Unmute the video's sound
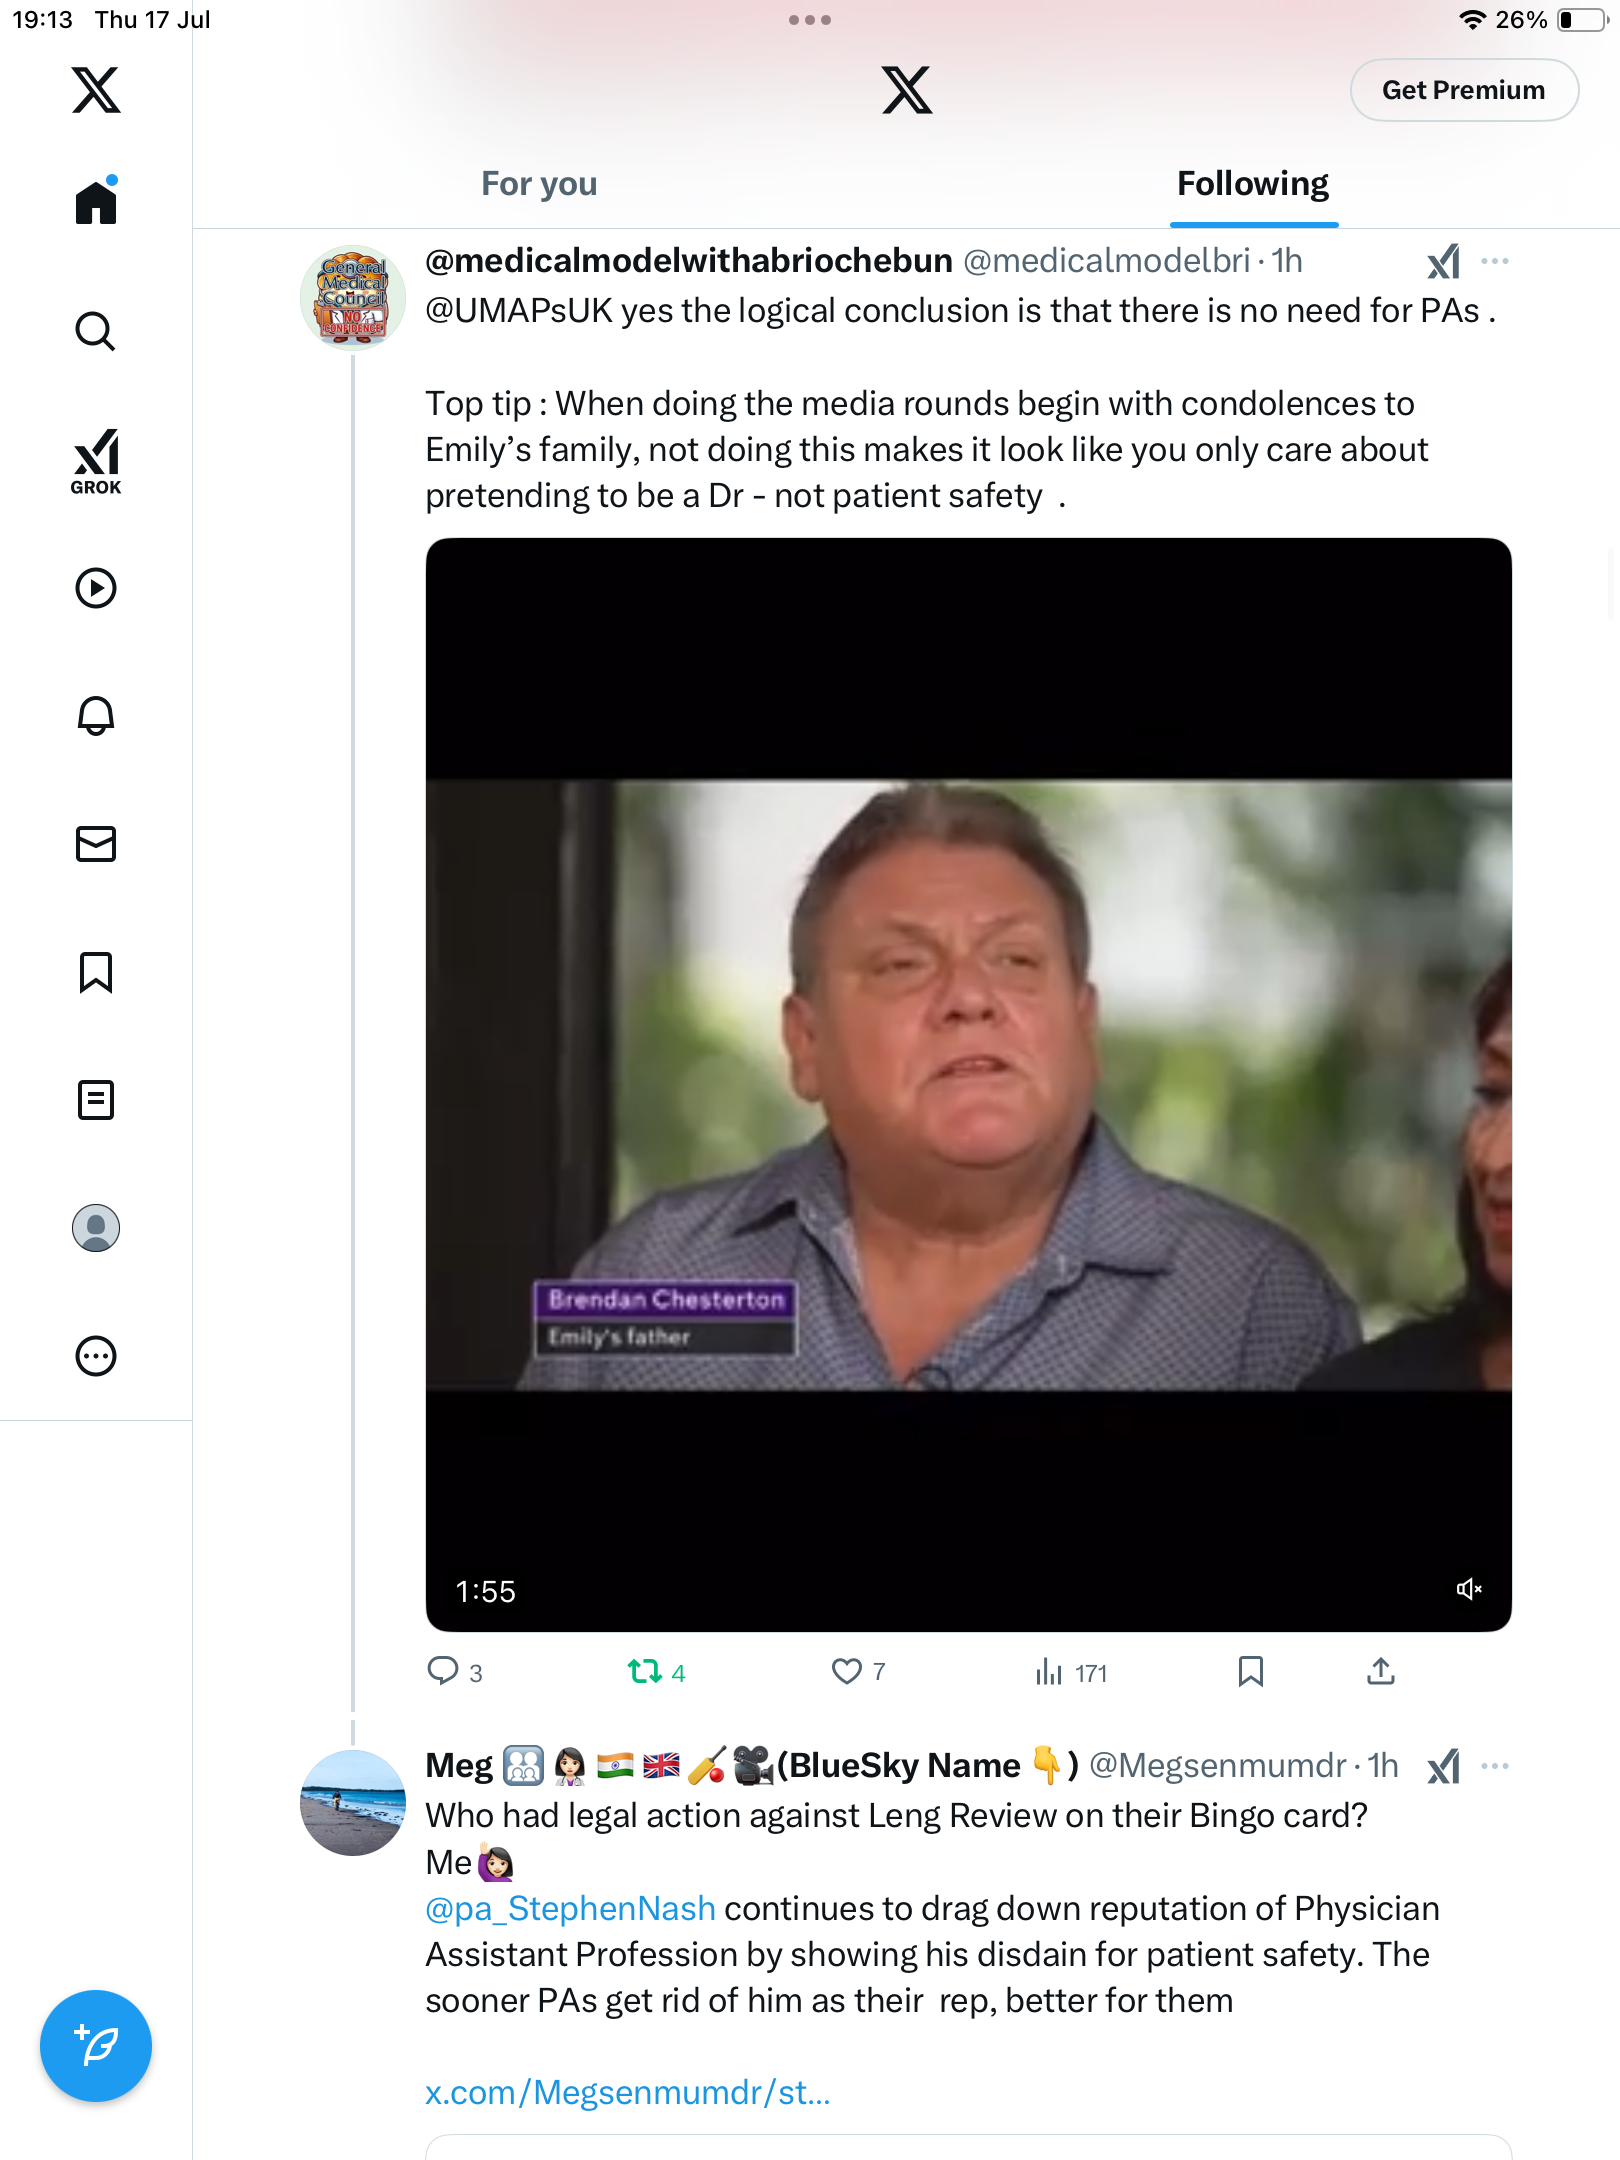 (x=1468, y=1589)
